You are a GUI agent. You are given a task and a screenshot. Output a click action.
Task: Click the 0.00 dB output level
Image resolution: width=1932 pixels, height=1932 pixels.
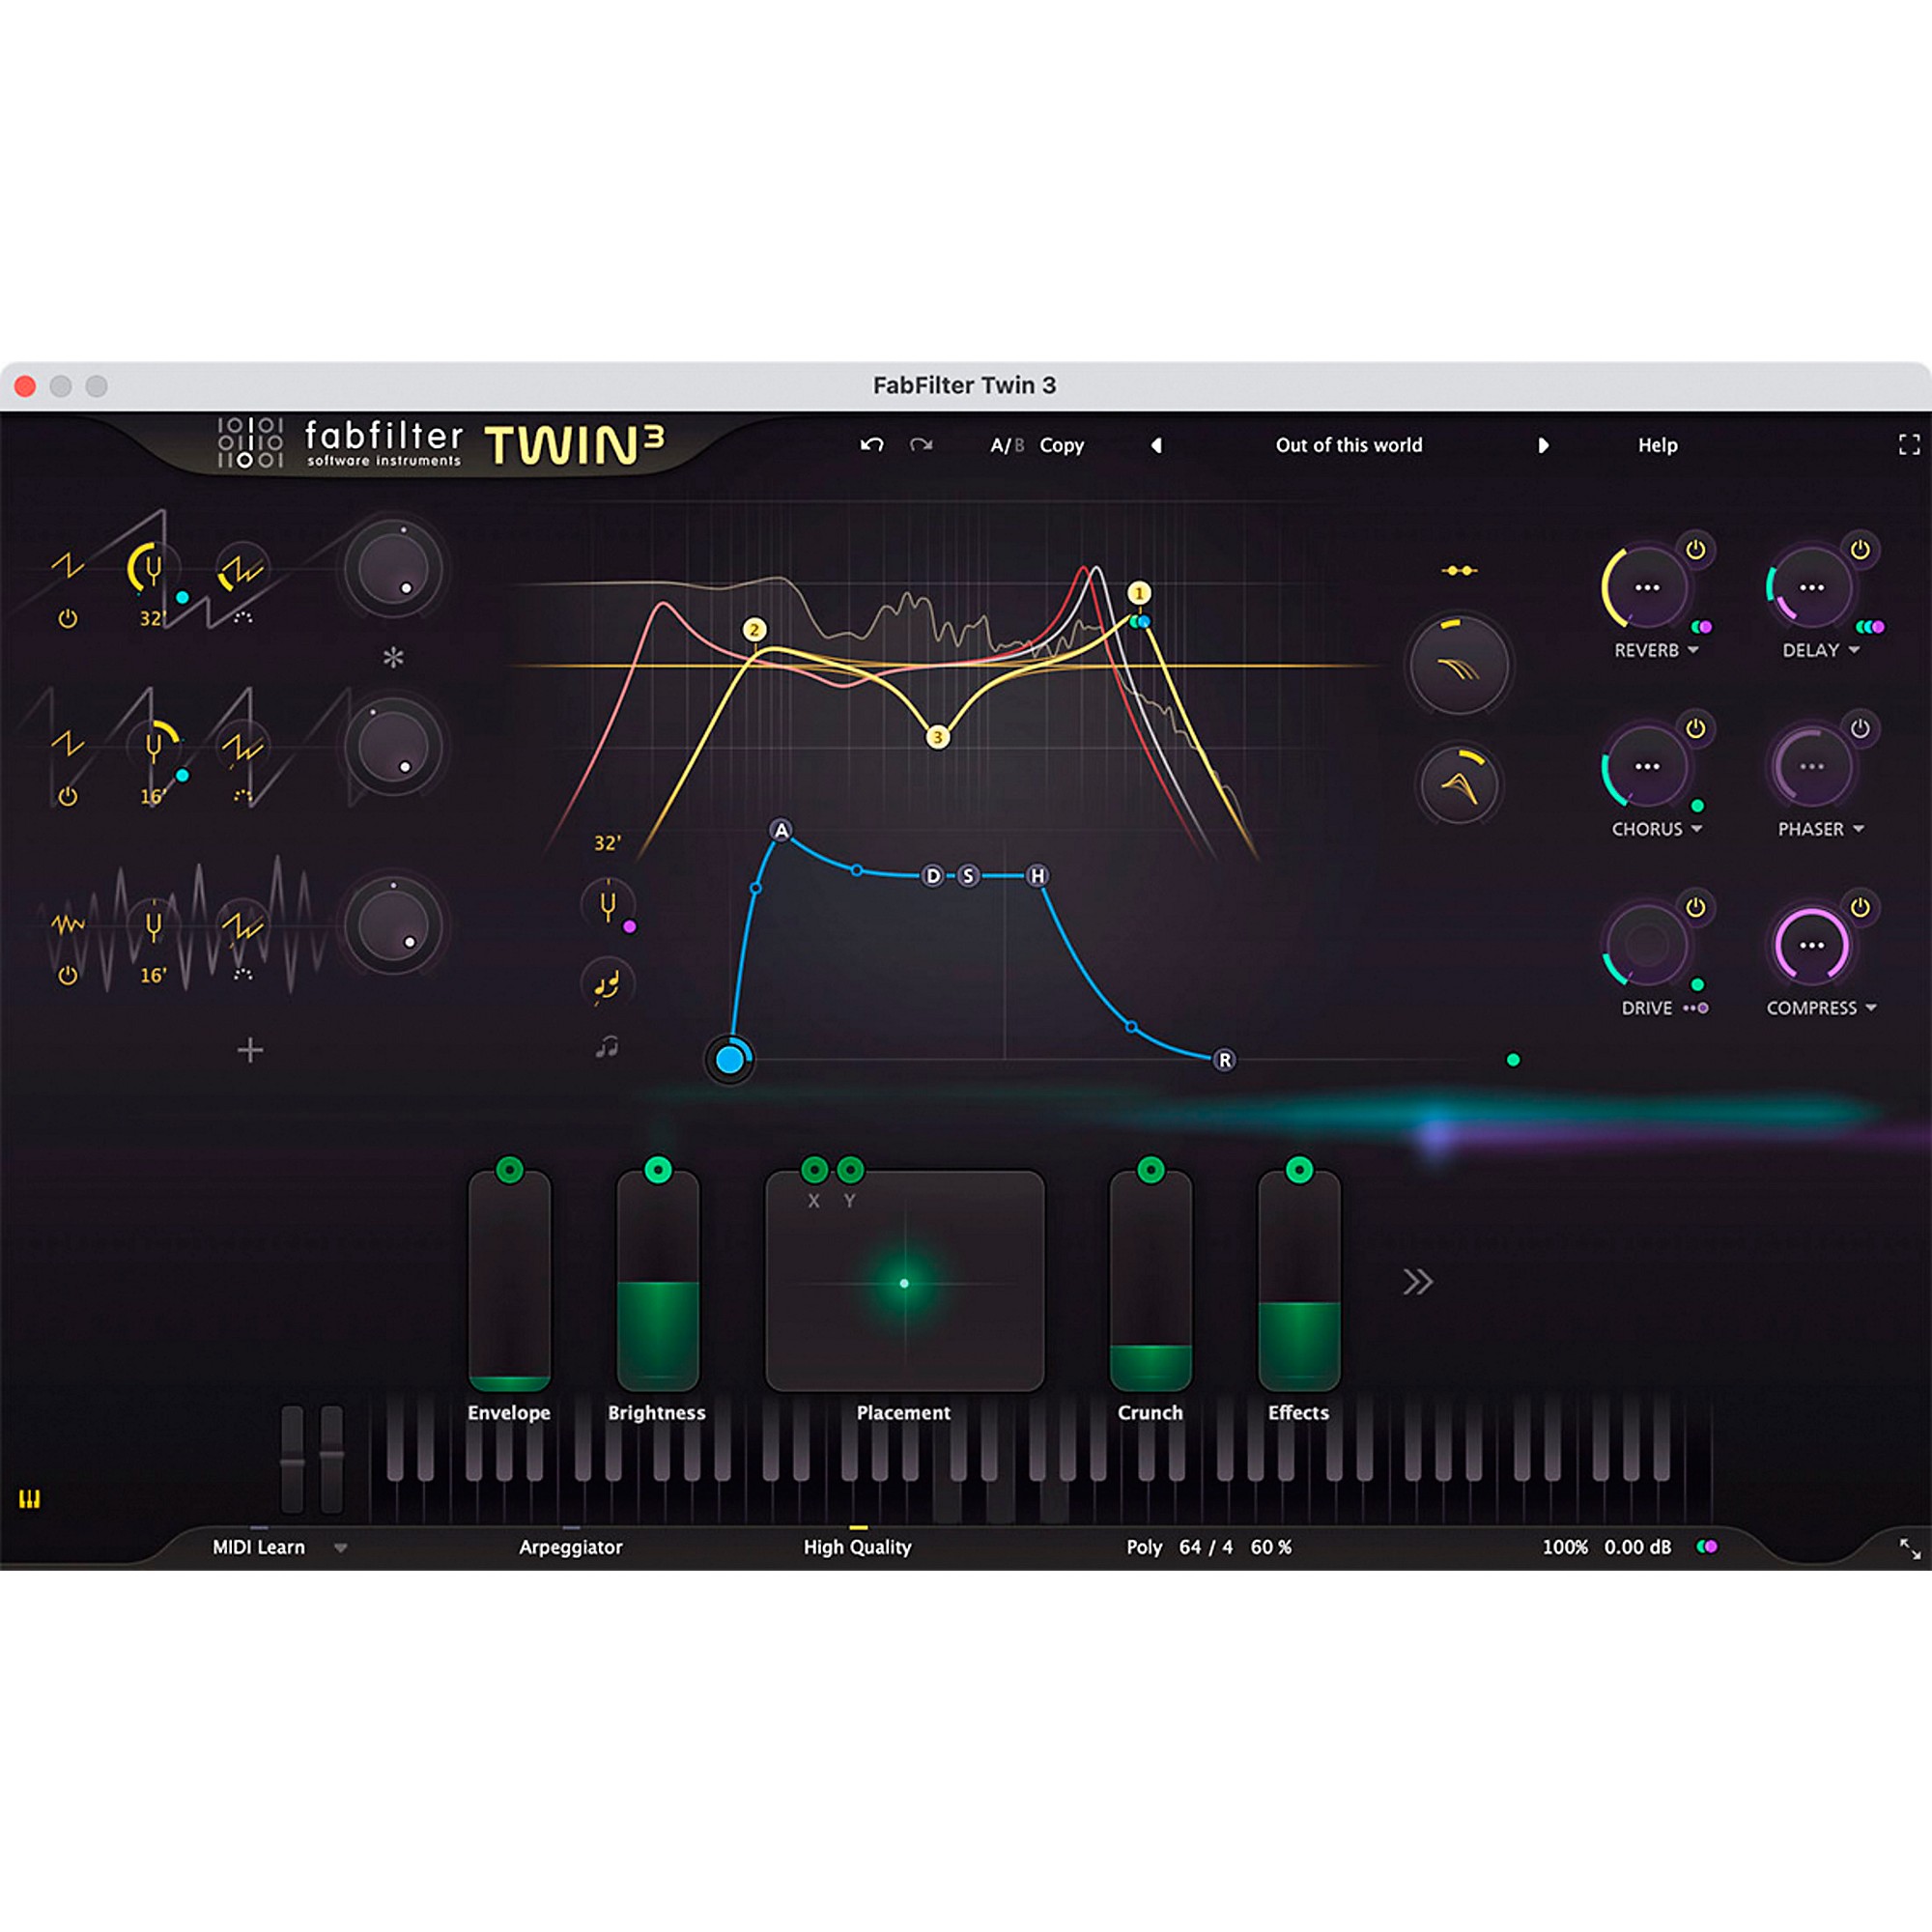pyautogui.click(x=1638, y=1547)
